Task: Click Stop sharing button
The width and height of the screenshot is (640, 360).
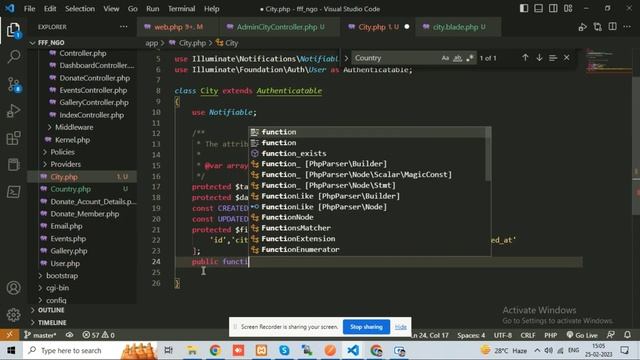Action: 366,327
